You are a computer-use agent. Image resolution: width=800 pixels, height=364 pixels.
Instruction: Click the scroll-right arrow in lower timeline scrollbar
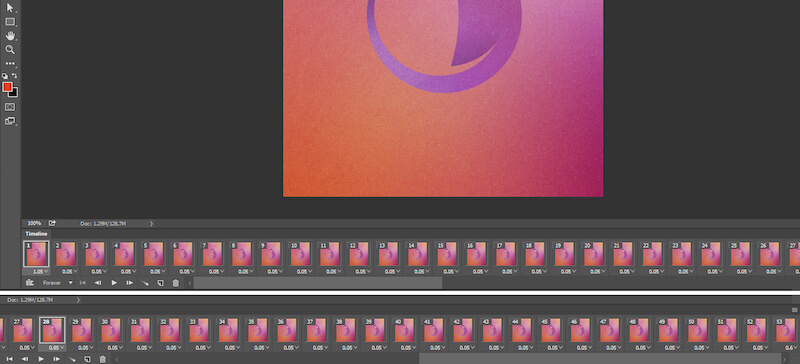pos(785,359)
